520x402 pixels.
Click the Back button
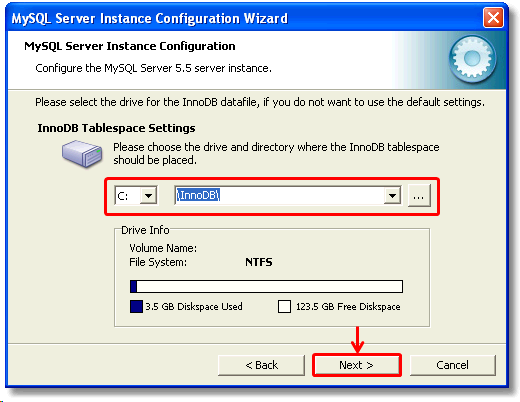(261, 365)
